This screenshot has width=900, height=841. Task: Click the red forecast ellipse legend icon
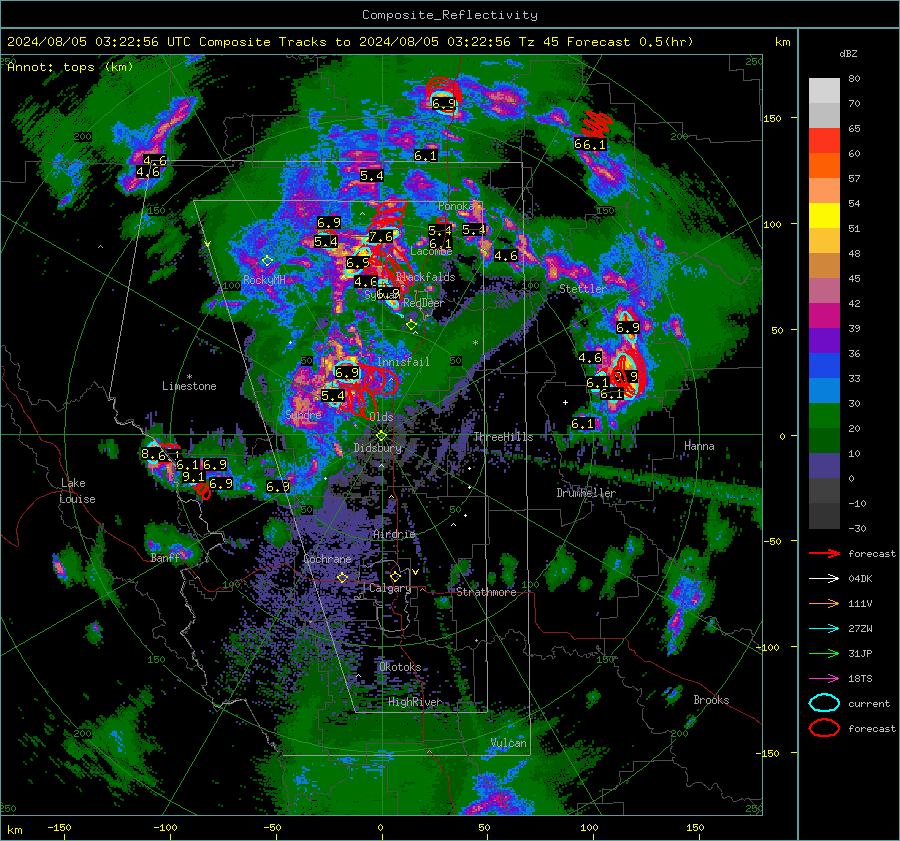[824, 728]
